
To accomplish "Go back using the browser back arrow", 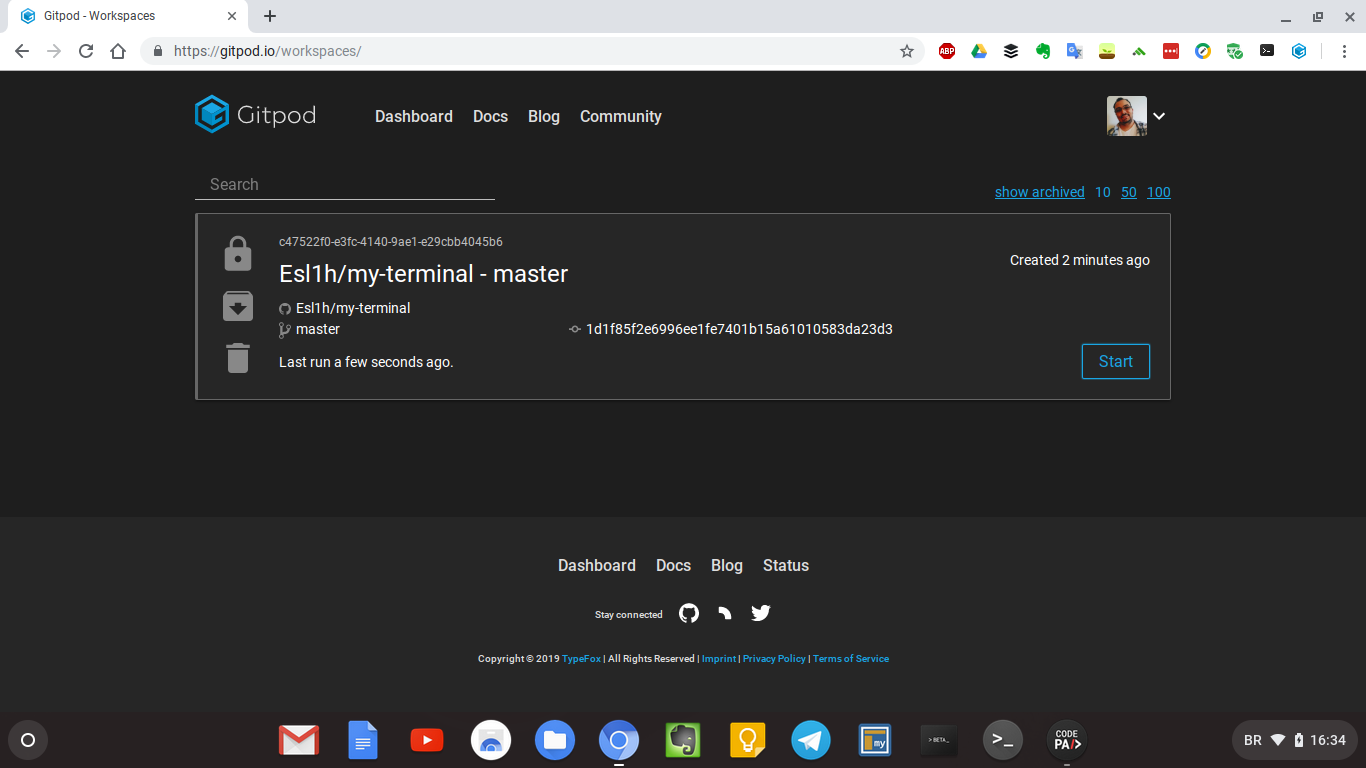I will pyautogui.click(x=22, y=51).
